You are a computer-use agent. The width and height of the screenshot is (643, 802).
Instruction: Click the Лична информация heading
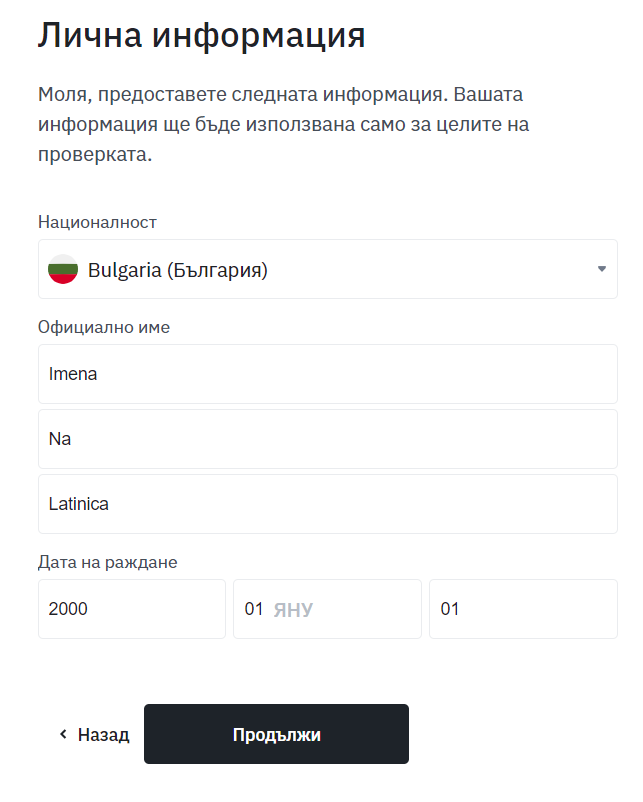click(x=202, y=36)
